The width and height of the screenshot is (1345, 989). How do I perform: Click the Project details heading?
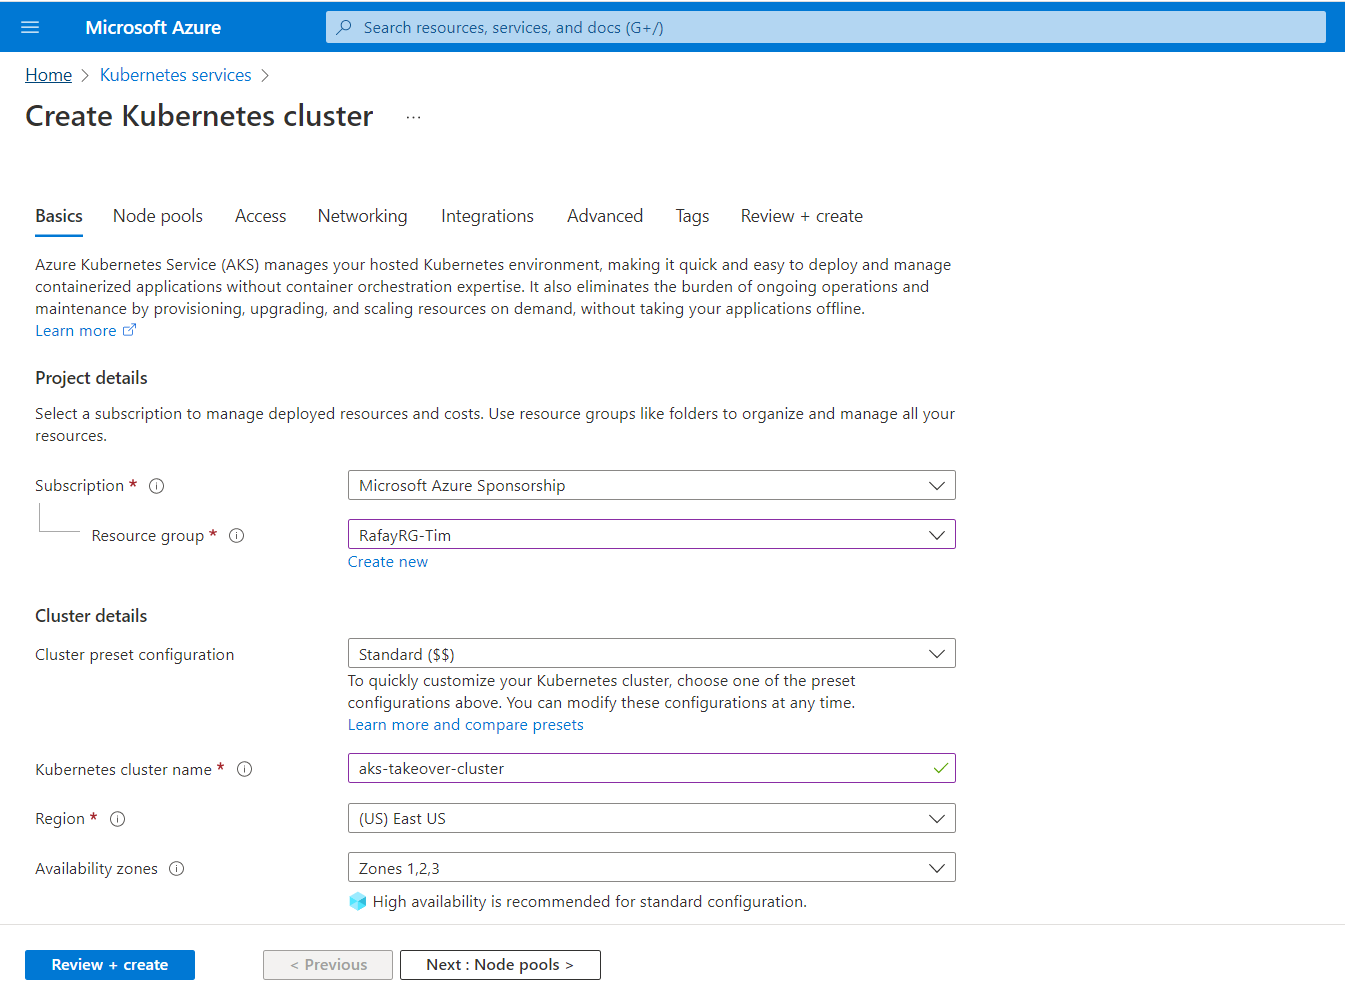point(91,378)
